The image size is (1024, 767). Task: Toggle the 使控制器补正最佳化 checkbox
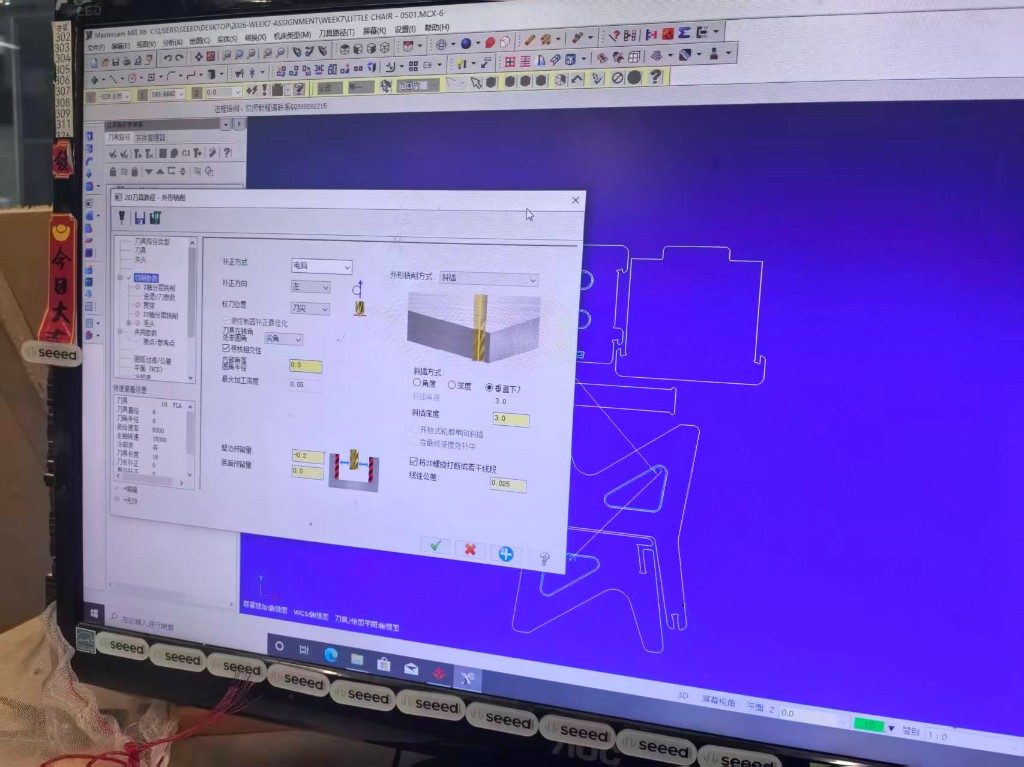pos(227,320)
